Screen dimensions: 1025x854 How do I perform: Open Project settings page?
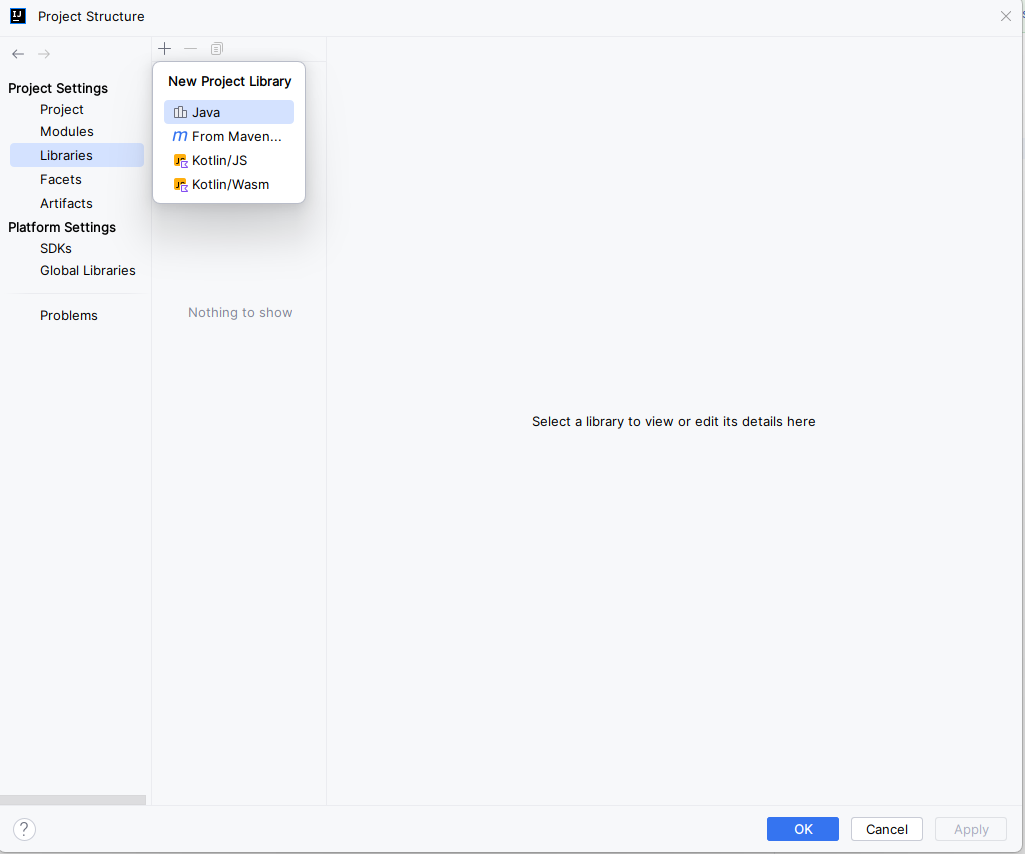tap(61, 109)
